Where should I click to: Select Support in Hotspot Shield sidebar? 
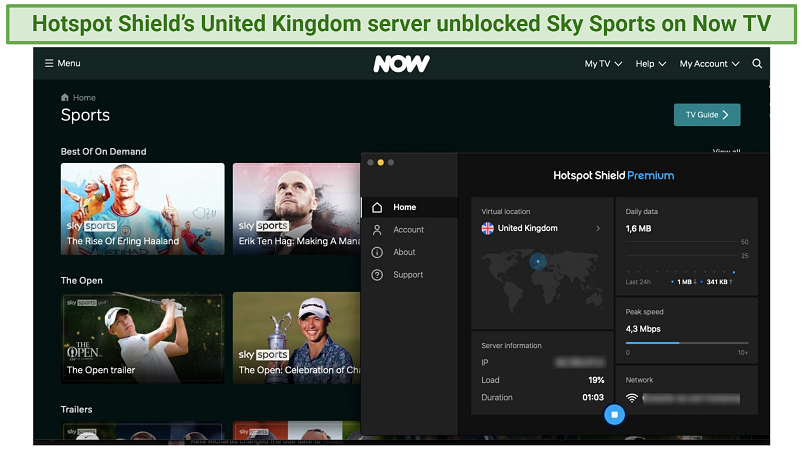[410, 275]
